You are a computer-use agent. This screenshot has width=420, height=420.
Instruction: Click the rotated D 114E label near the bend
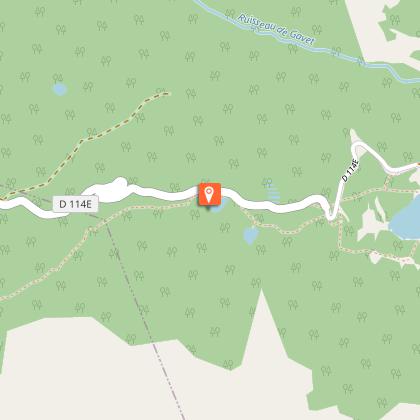pyautogui.click(x=351, y=170)
